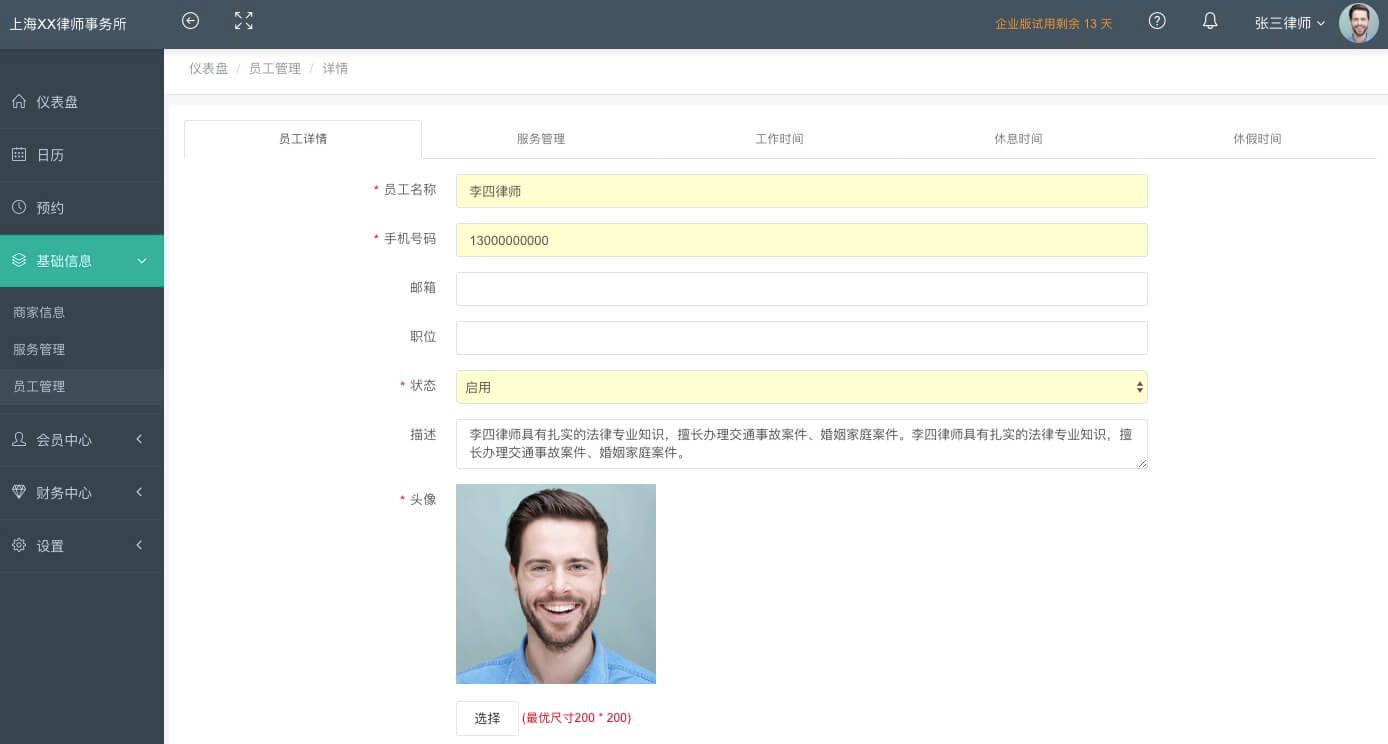Open 预约 in the sidebar
Viewport: 1388px width, 744px height.
[x=50, y=208]
